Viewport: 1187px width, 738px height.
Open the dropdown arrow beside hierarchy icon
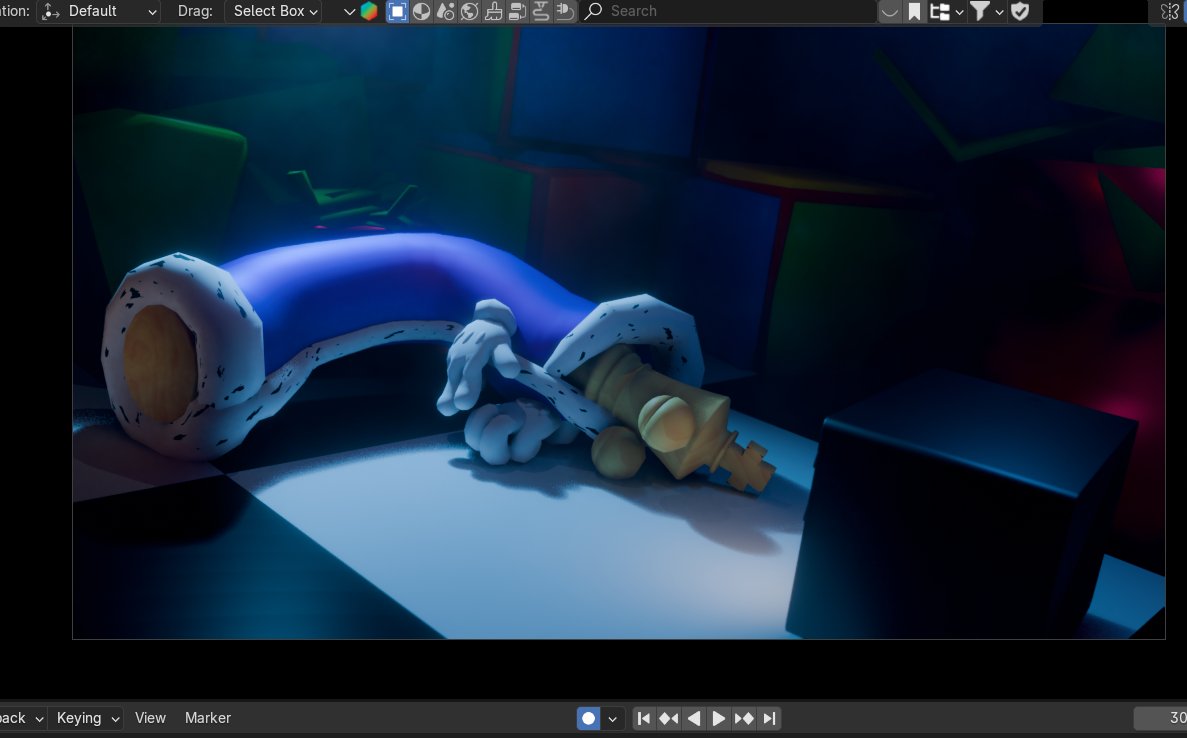(959, 12)
